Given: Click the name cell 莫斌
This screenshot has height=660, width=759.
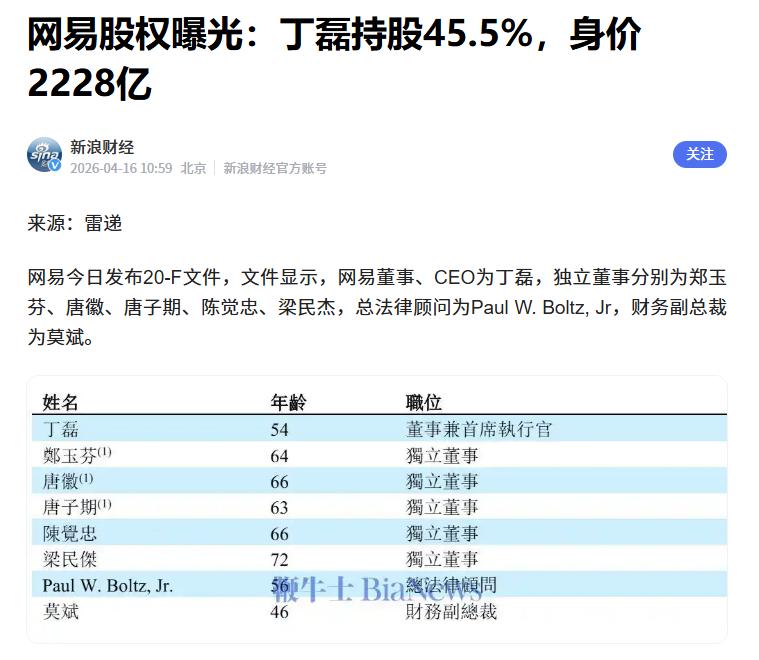Looking at the screenshot, I should [61, 612].
